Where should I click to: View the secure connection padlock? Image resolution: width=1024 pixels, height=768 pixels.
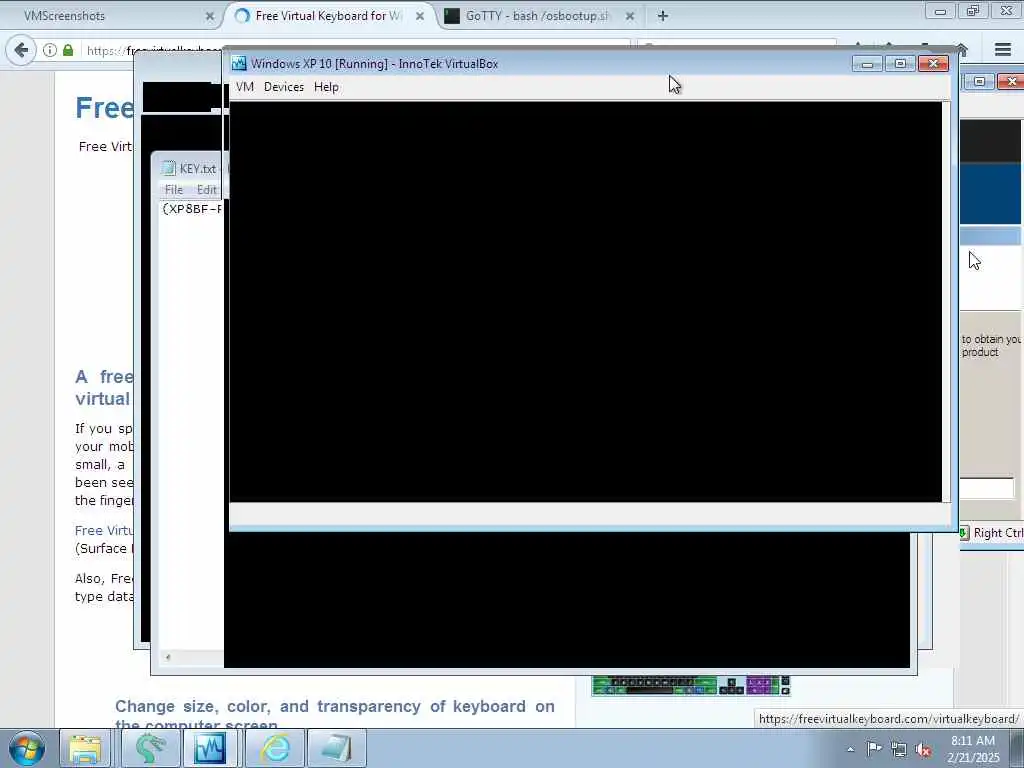68,50
